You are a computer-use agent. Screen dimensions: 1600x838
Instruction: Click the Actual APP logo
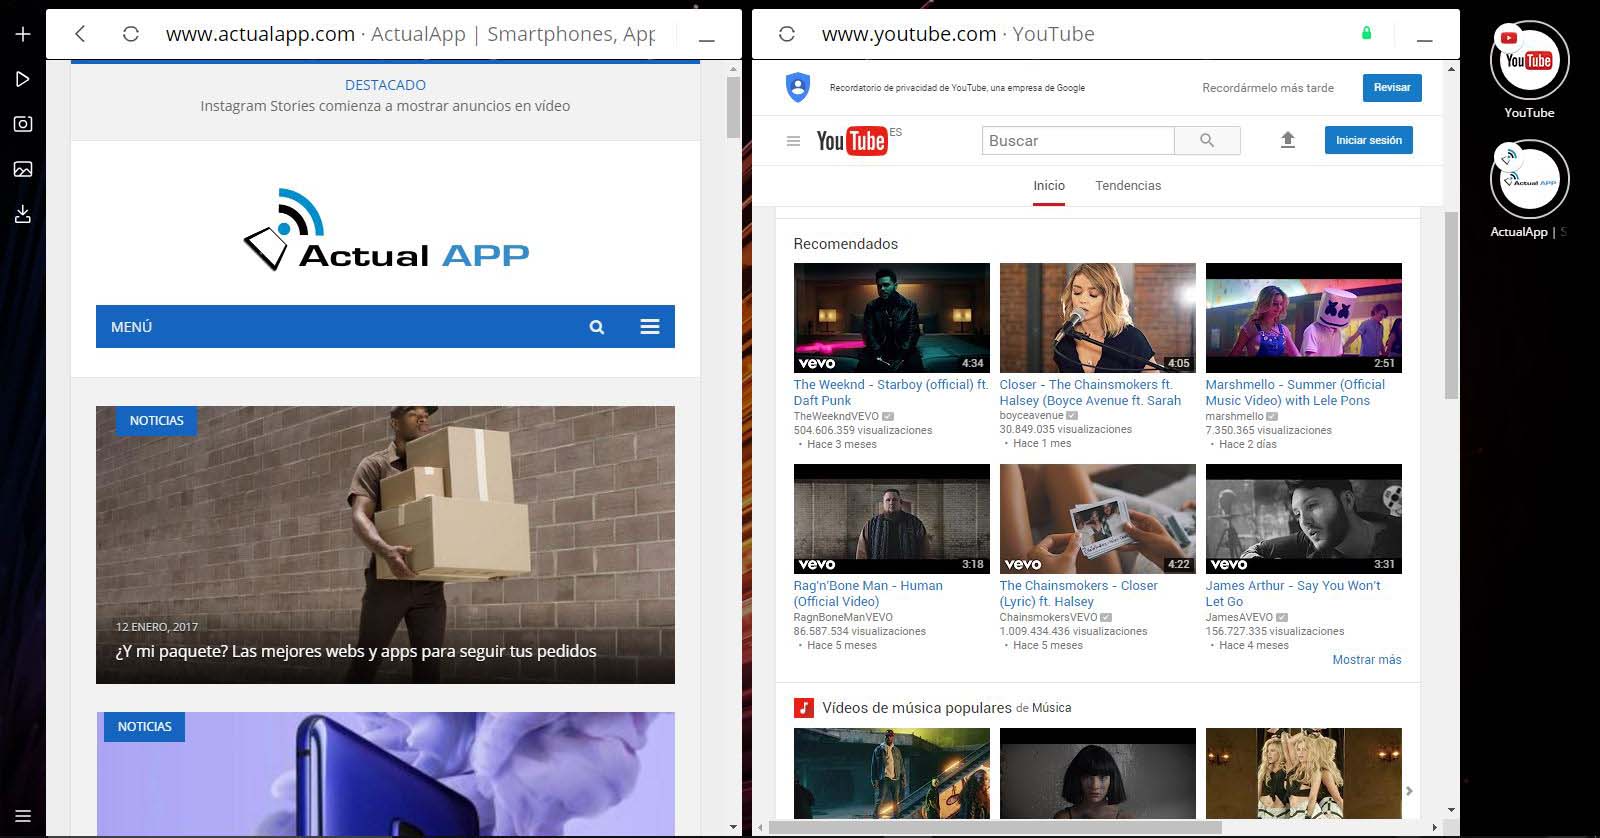pyautogui.click(x=386, y=230)
